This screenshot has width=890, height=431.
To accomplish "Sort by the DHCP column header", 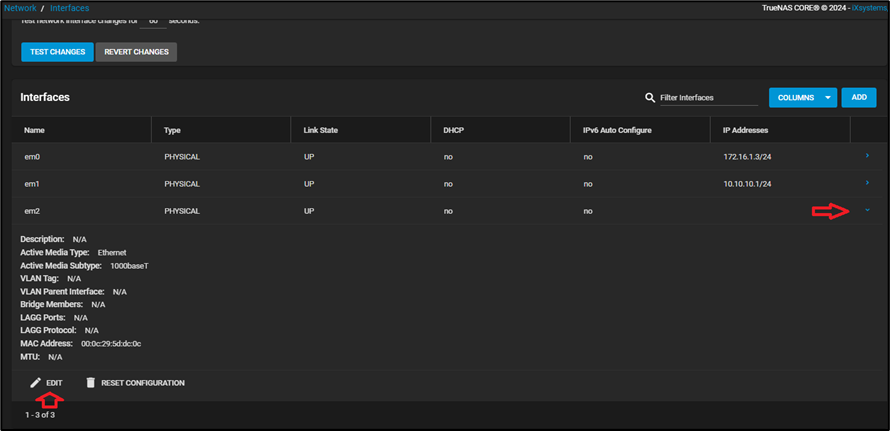I will click(x=455, y=130).
